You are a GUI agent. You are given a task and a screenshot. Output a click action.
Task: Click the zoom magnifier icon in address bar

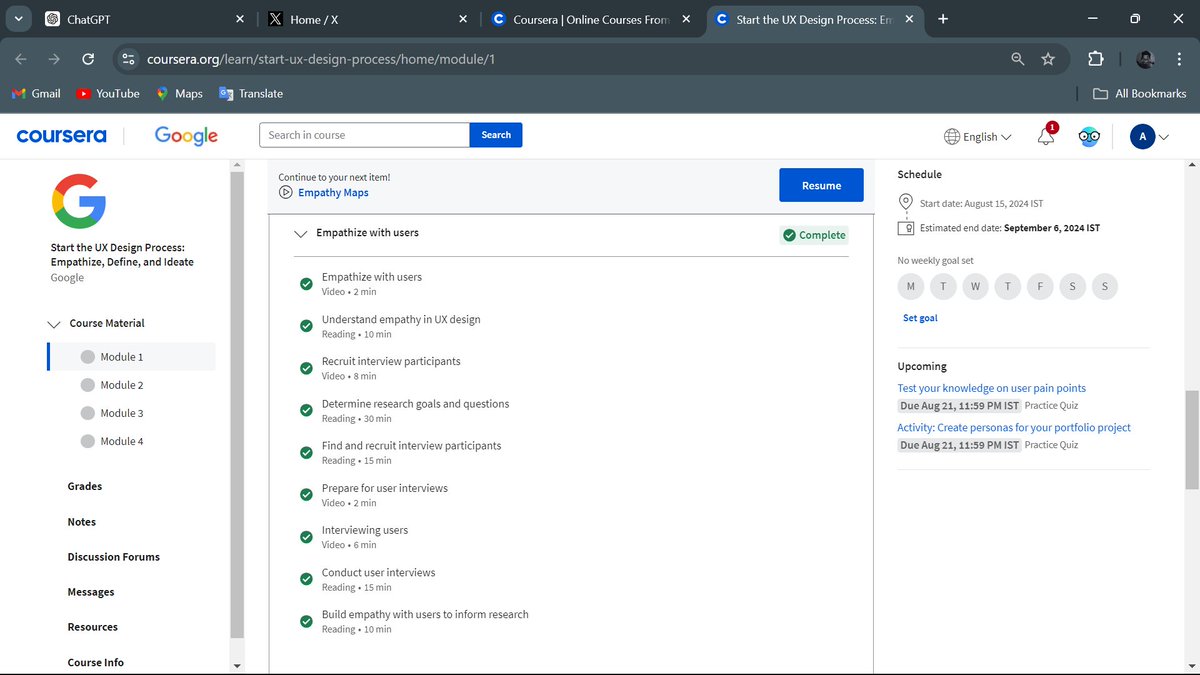tap(1018, 59)
